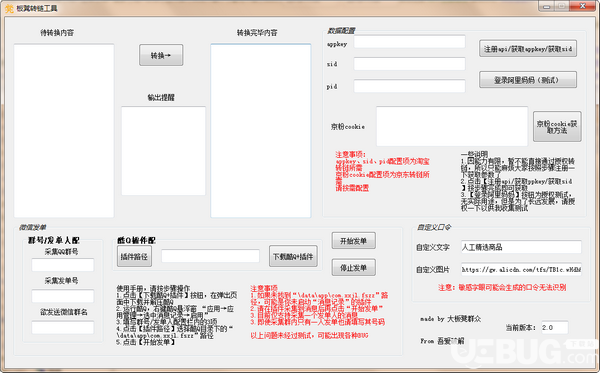
Task: Click the 微信发单 group label
Action: 33,227
